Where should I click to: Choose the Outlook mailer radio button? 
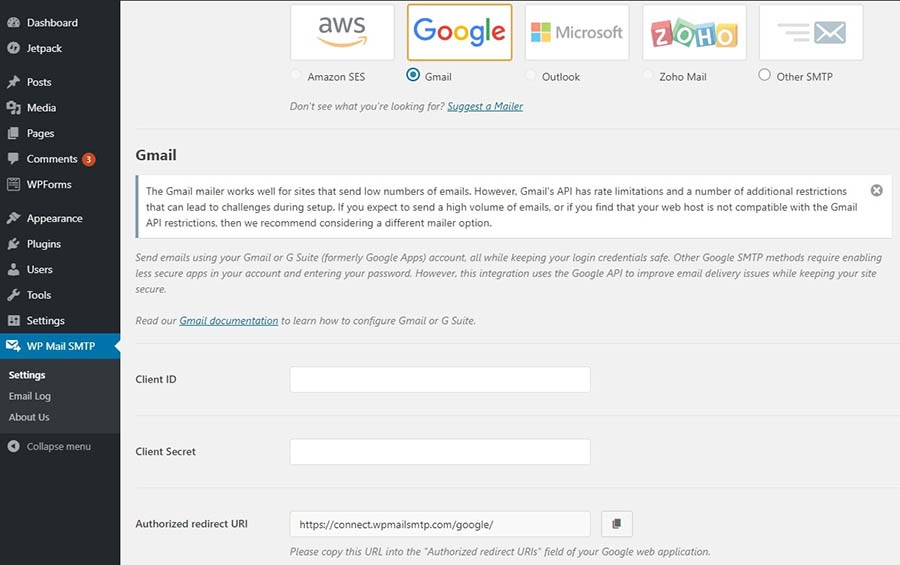pos(531,76)
